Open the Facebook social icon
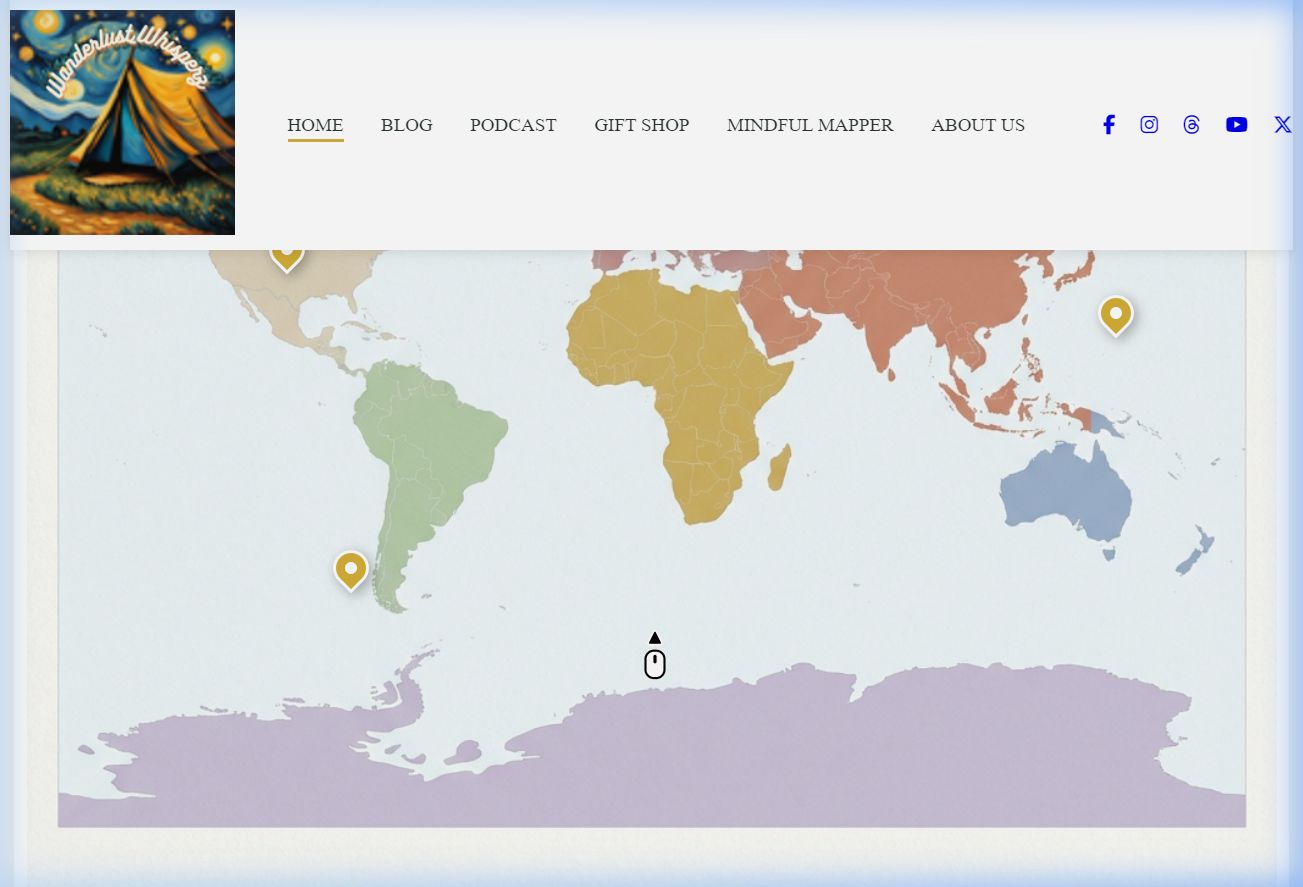Viewport: 1303px width, 887px height. pyautogui.click(x=1108, y=125)
